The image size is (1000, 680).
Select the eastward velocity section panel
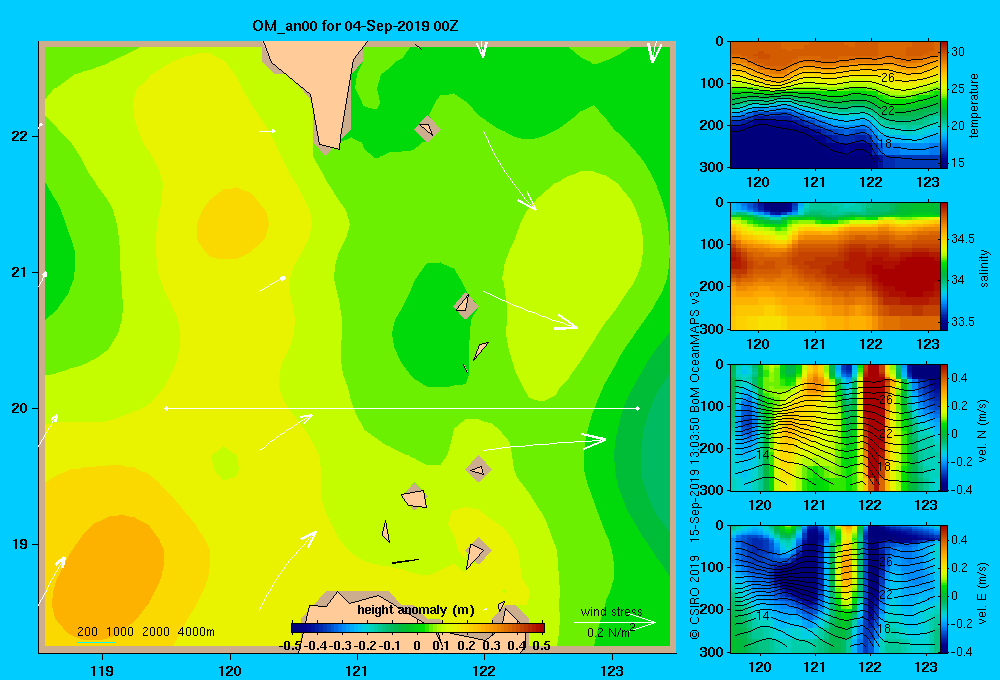pyautogui.click(x=834, y=589)
